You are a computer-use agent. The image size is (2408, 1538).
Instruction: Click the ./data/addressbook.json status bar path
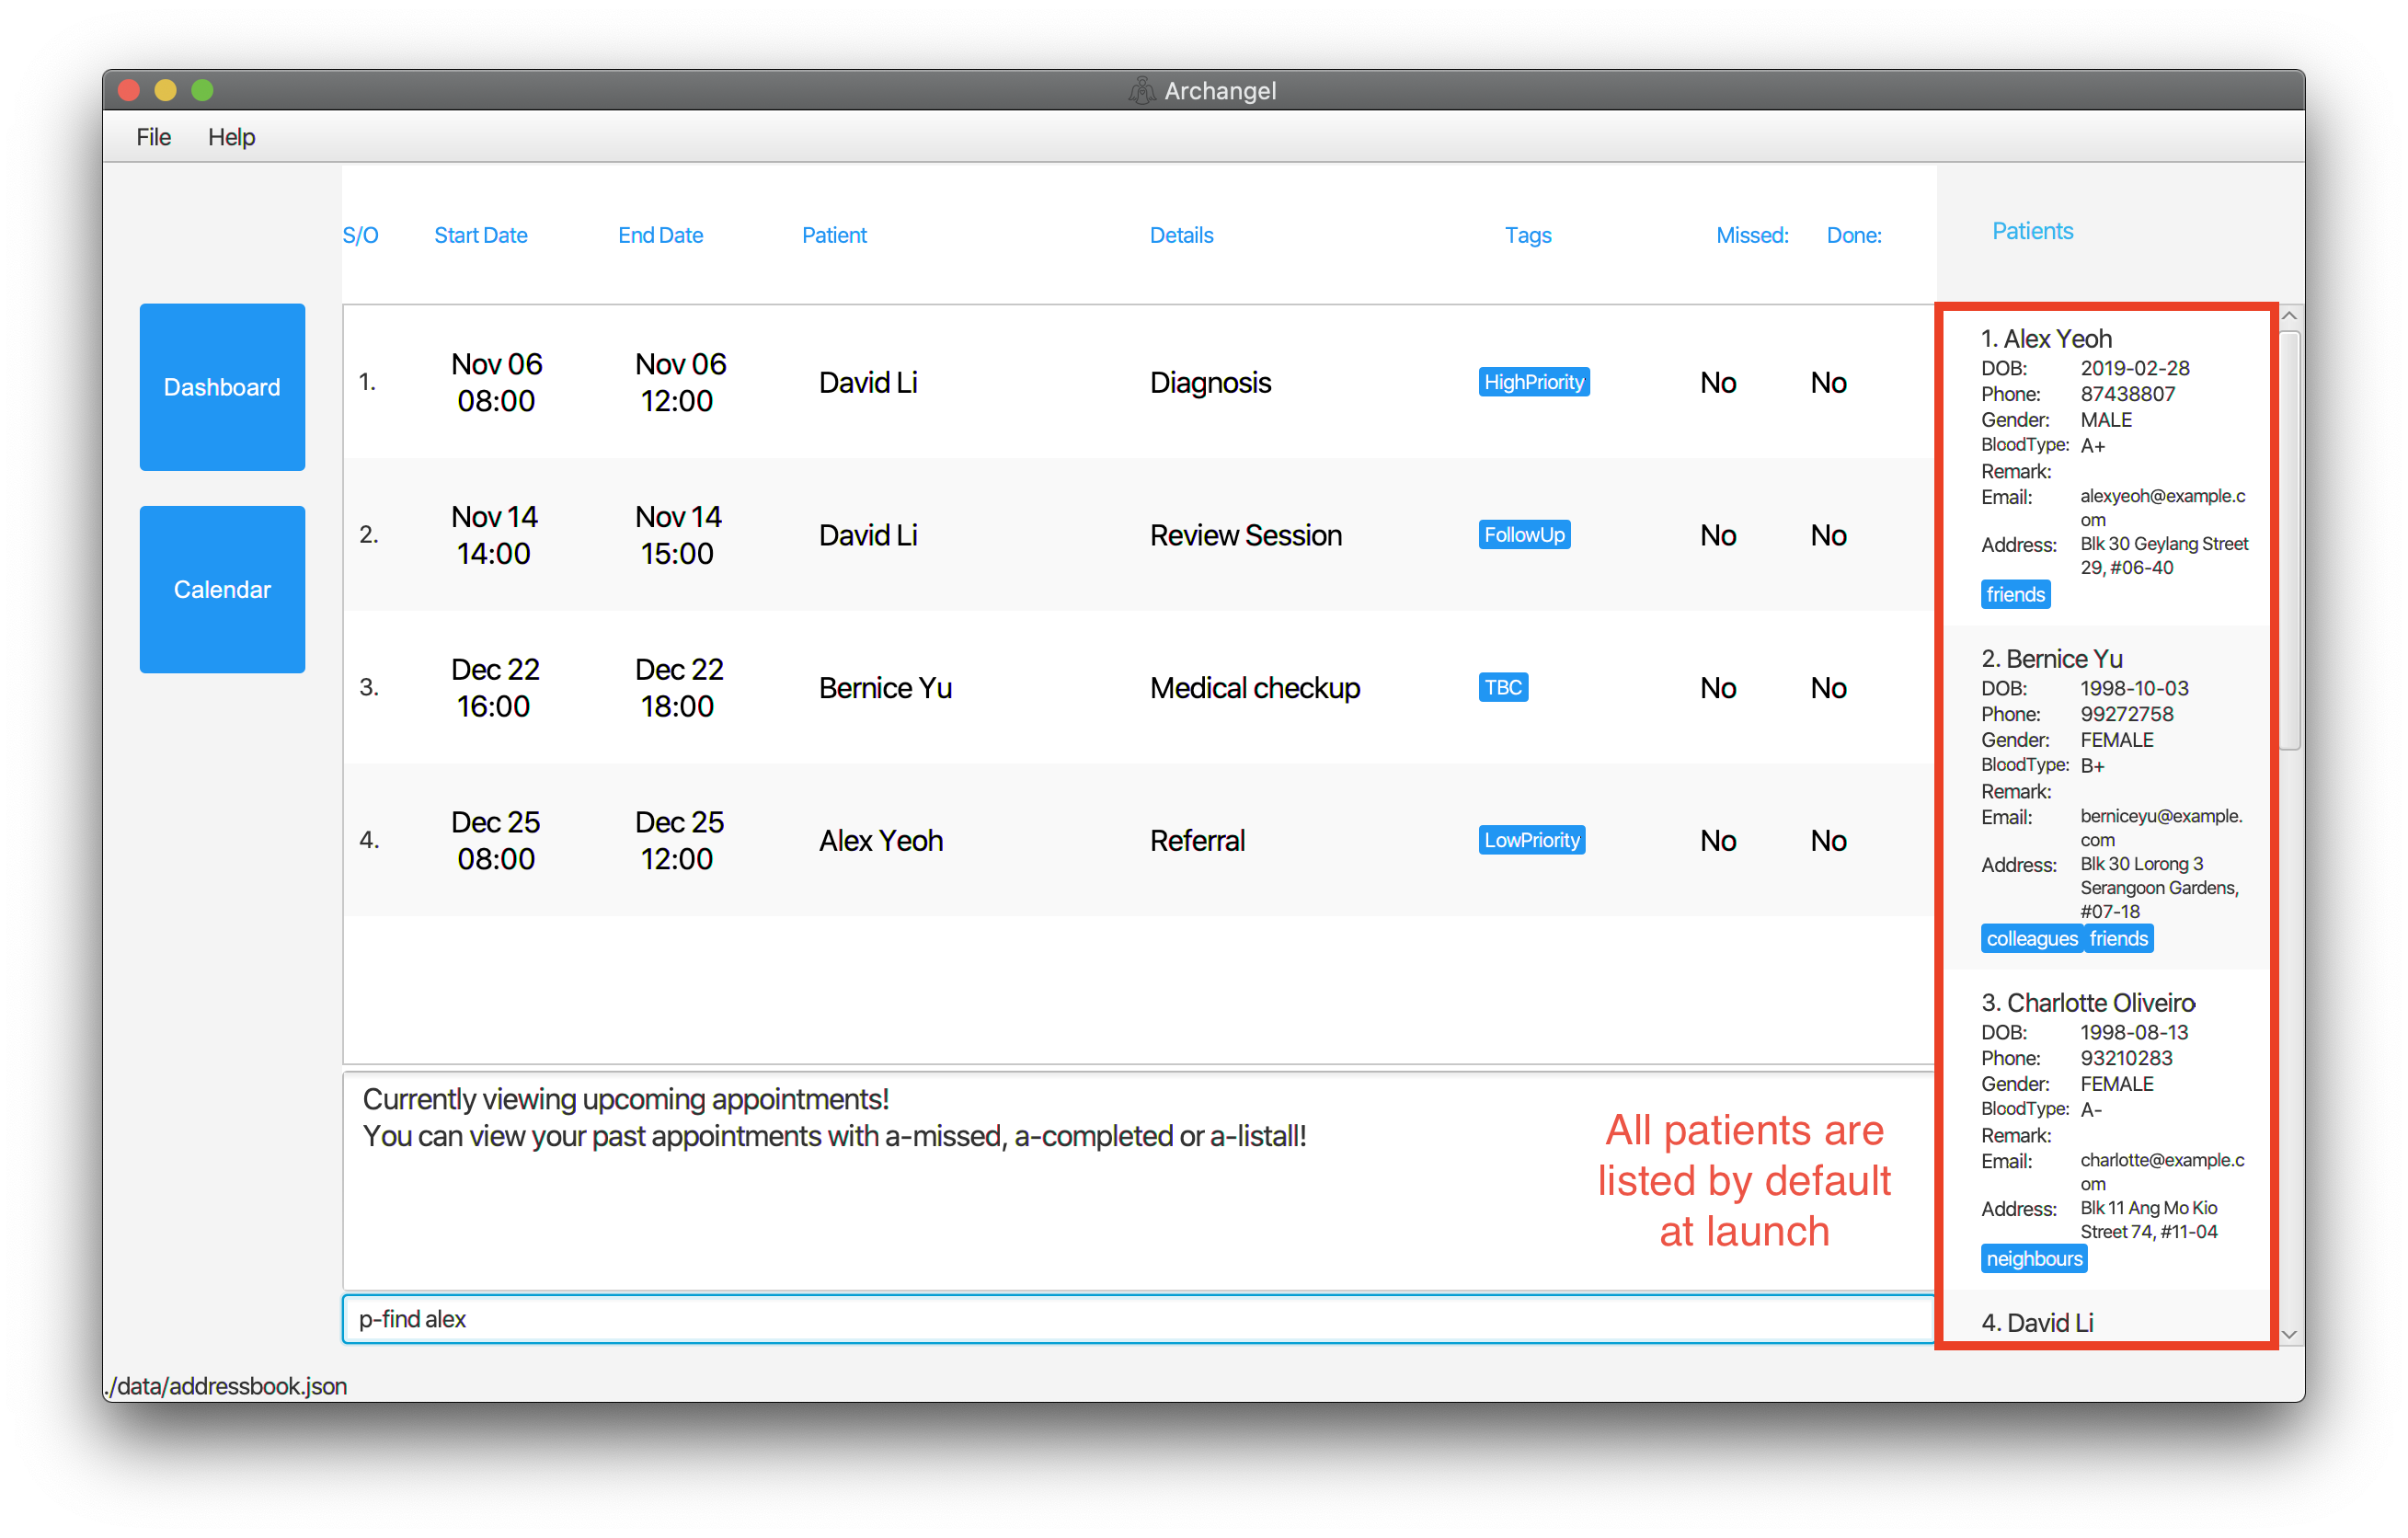[x=226, y=1386]
